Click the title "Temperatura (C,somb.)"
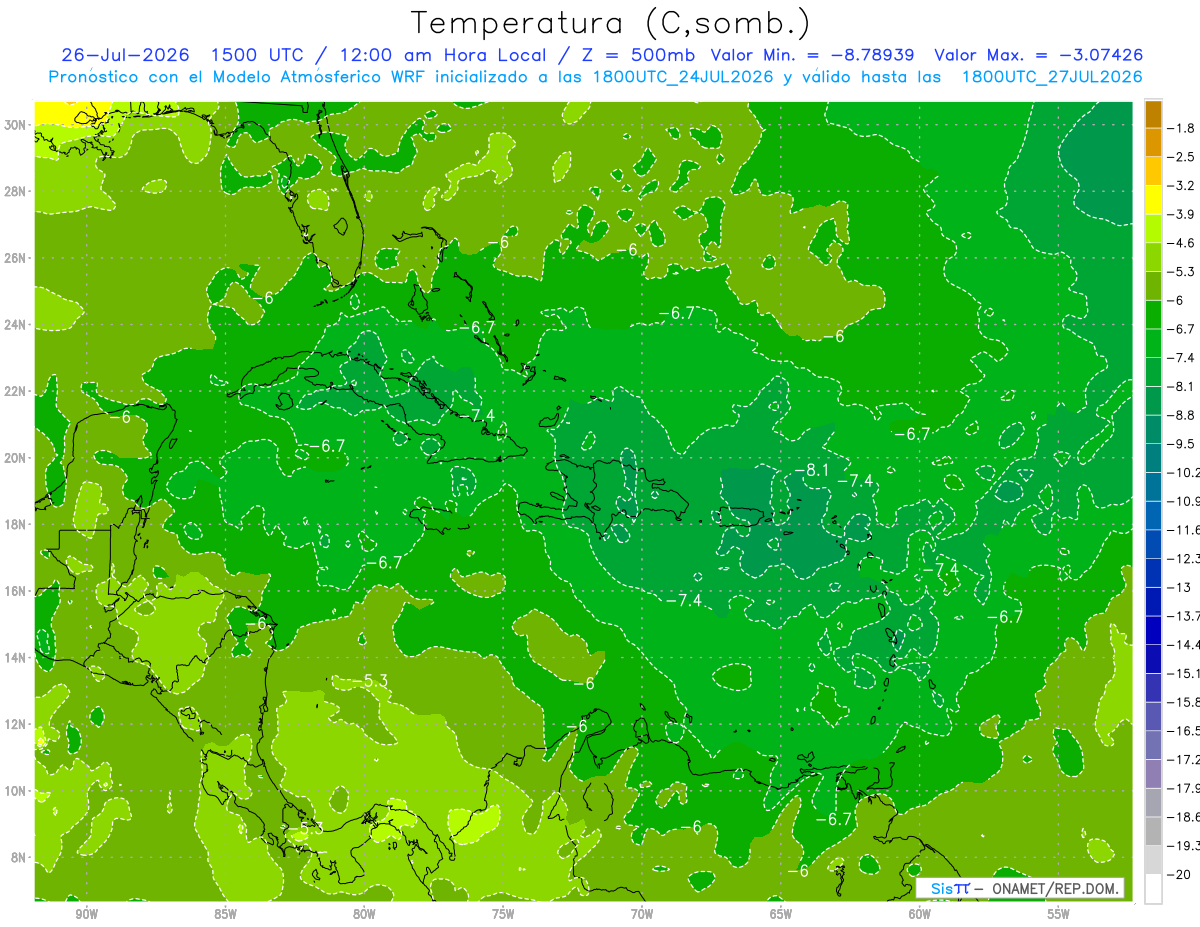The height and width of the screenshot is (927, 1200). [610, 23]
